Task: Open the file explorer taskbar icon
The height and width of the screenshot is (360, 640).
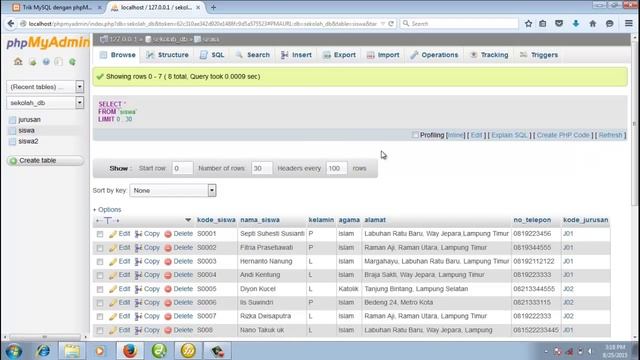Action: (72, 351)
